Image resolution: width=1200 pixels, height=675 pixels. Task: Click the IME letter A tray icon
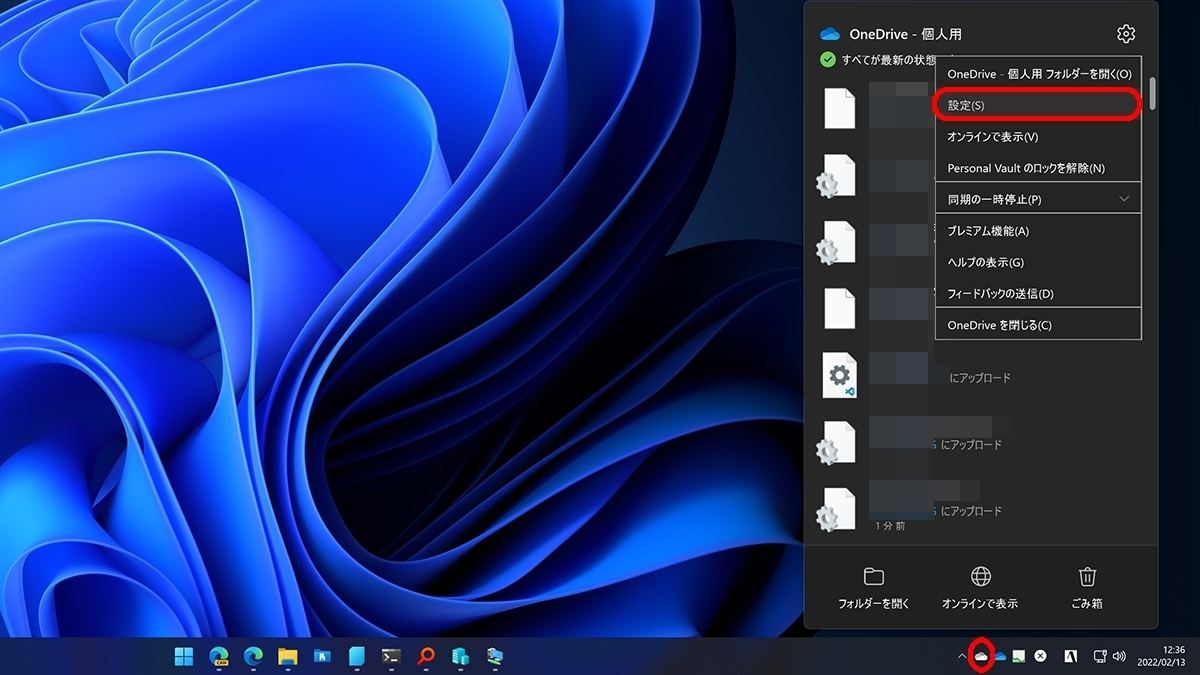pyautogui.click(x=1070, y=656)
